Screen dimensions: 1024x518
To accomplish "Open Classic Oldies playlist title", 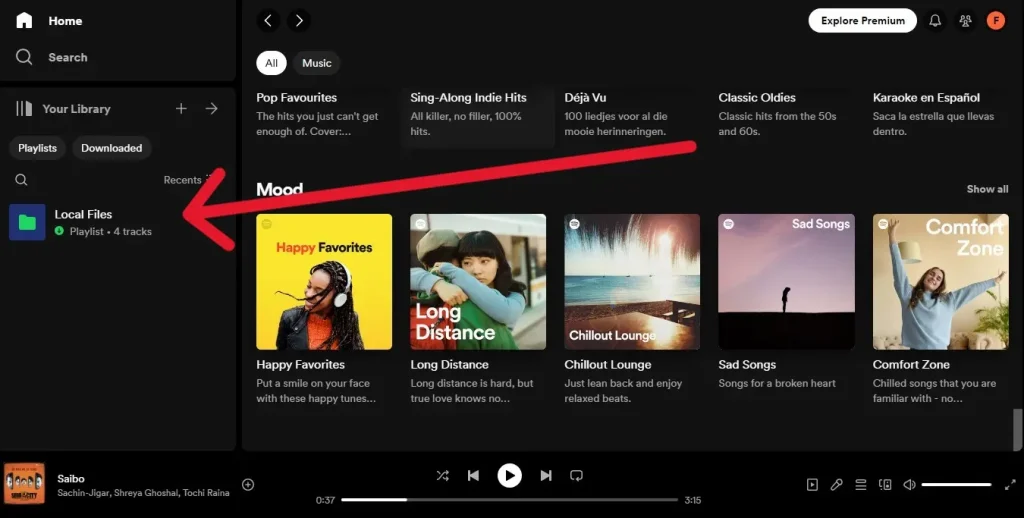I will (757, 97).
